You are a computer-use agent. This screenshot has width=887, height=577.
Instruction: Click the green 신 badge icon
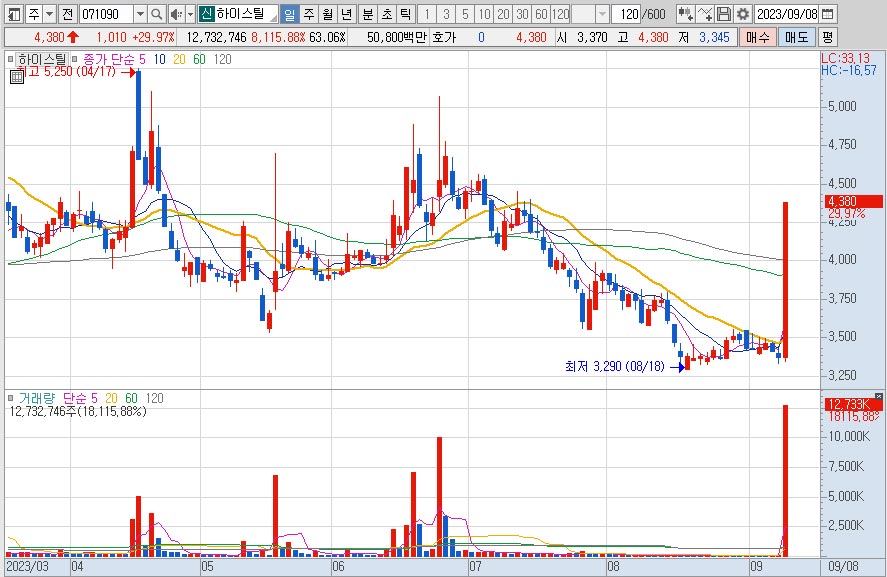point(206,14)
